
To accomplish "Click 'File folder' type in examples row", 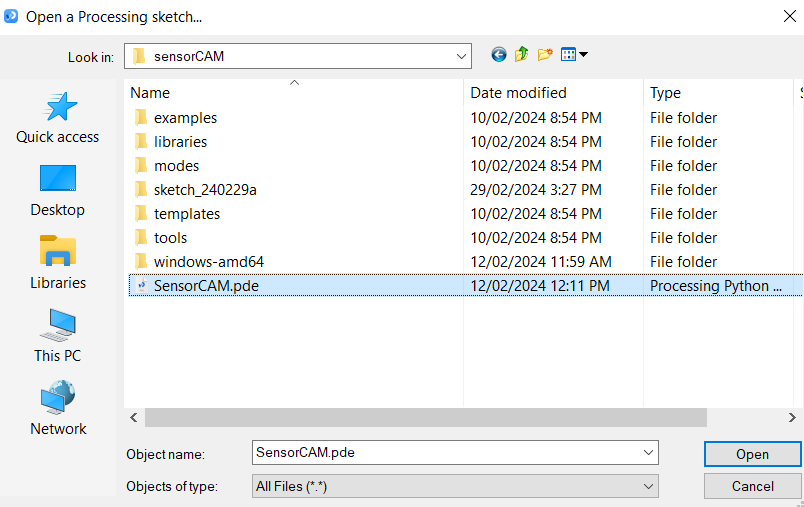I will pos(684,118).
